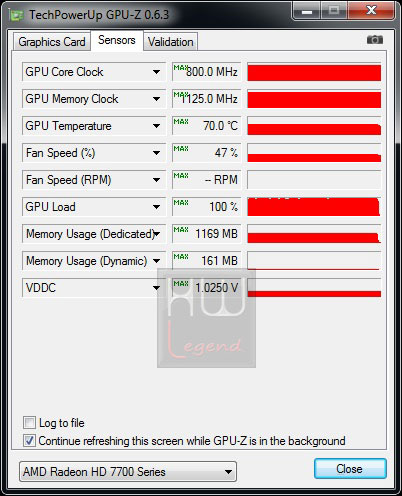This screenshot has height=496, width=402.
Task: Click the Close button
Action: [x=350, y=469]
